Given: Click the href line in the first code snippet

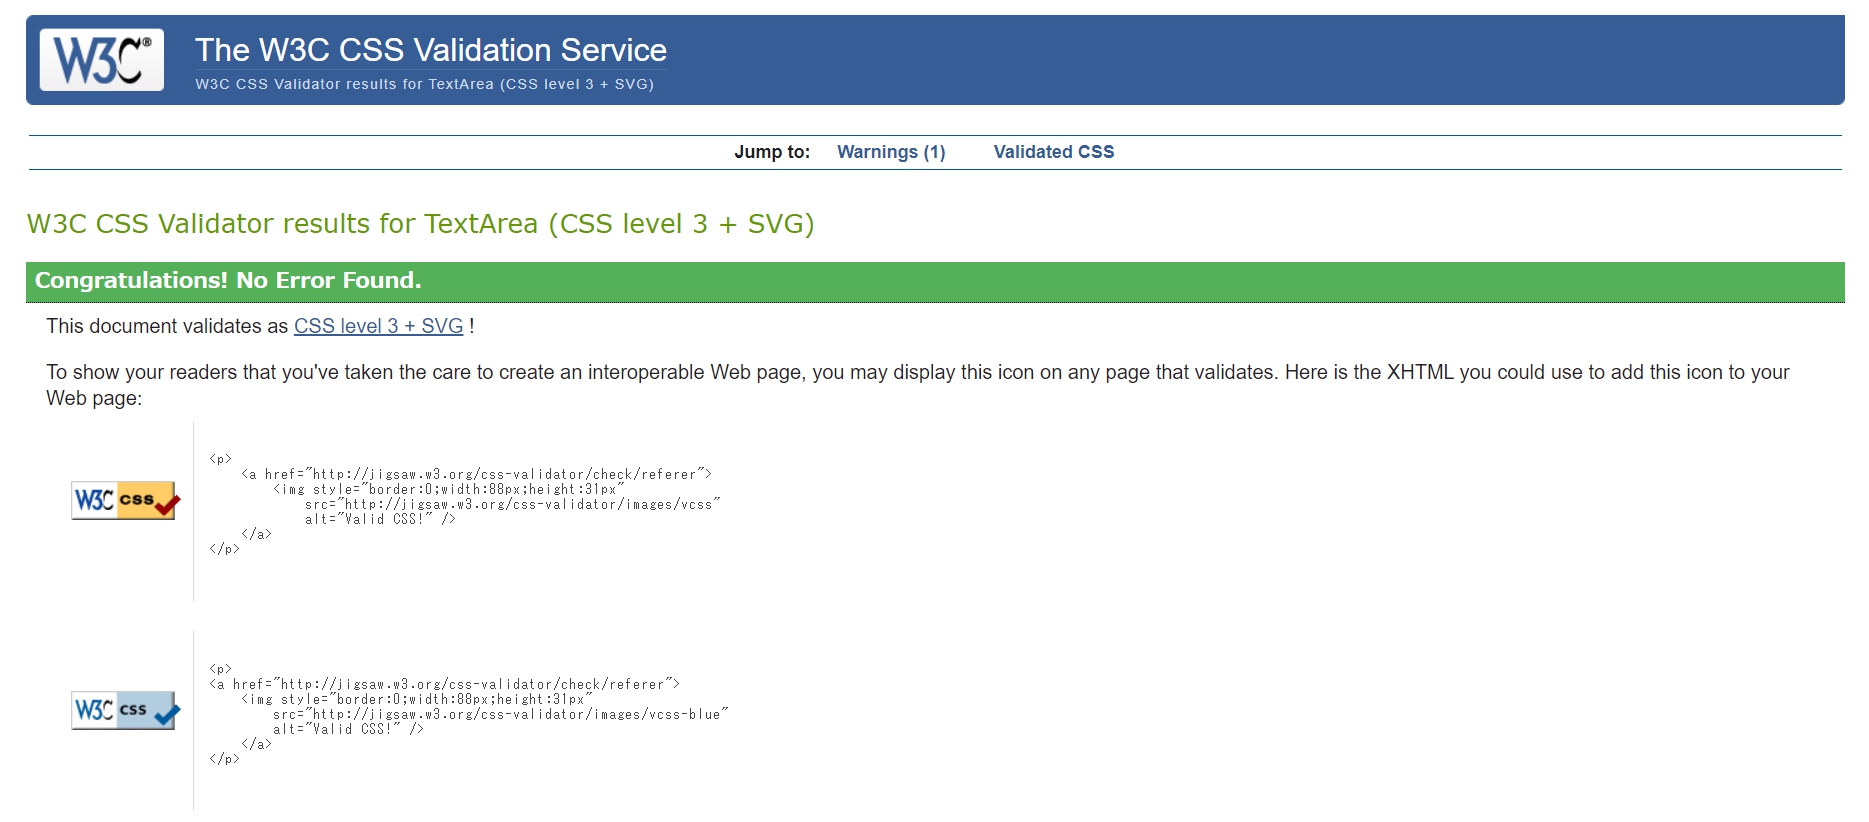Looking at the screenshot, I should pyautogui.click(x=476, y=474).
